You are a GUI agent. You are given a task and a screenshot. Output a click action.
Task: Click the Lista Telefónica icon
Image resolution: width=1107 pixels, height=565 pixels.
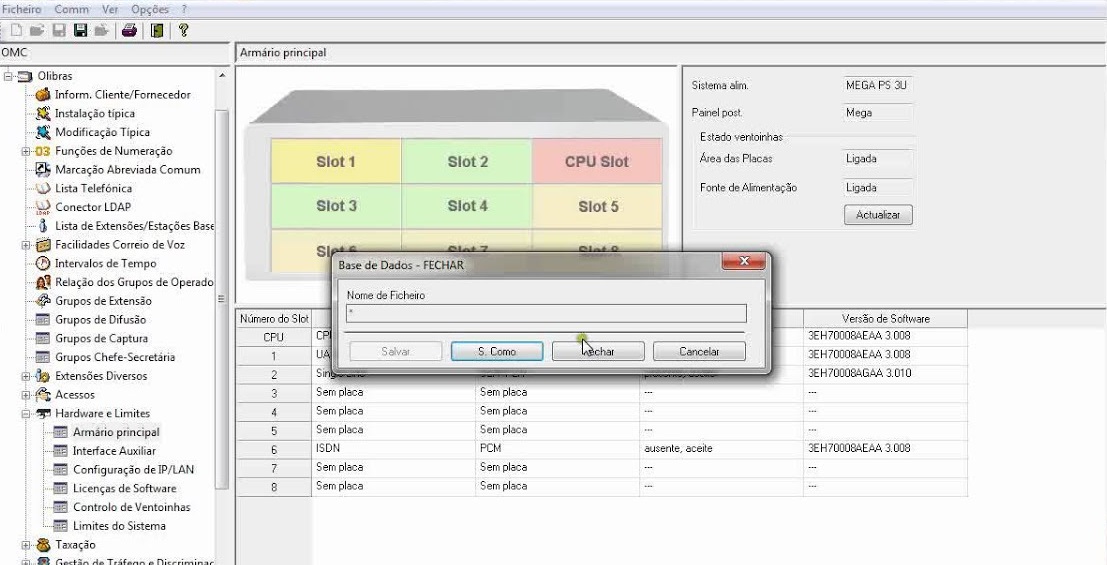[43, 189]
